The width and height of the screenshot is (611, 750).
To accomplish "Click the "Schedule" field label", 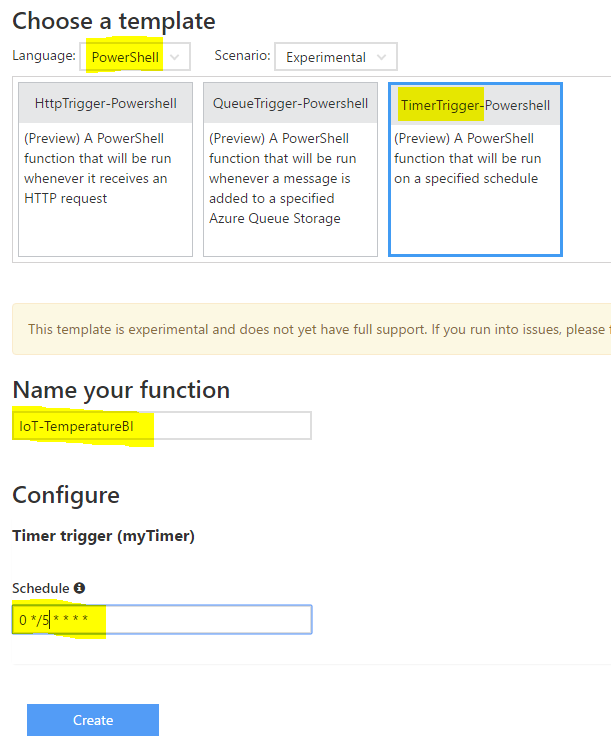I will click(40, 588).
